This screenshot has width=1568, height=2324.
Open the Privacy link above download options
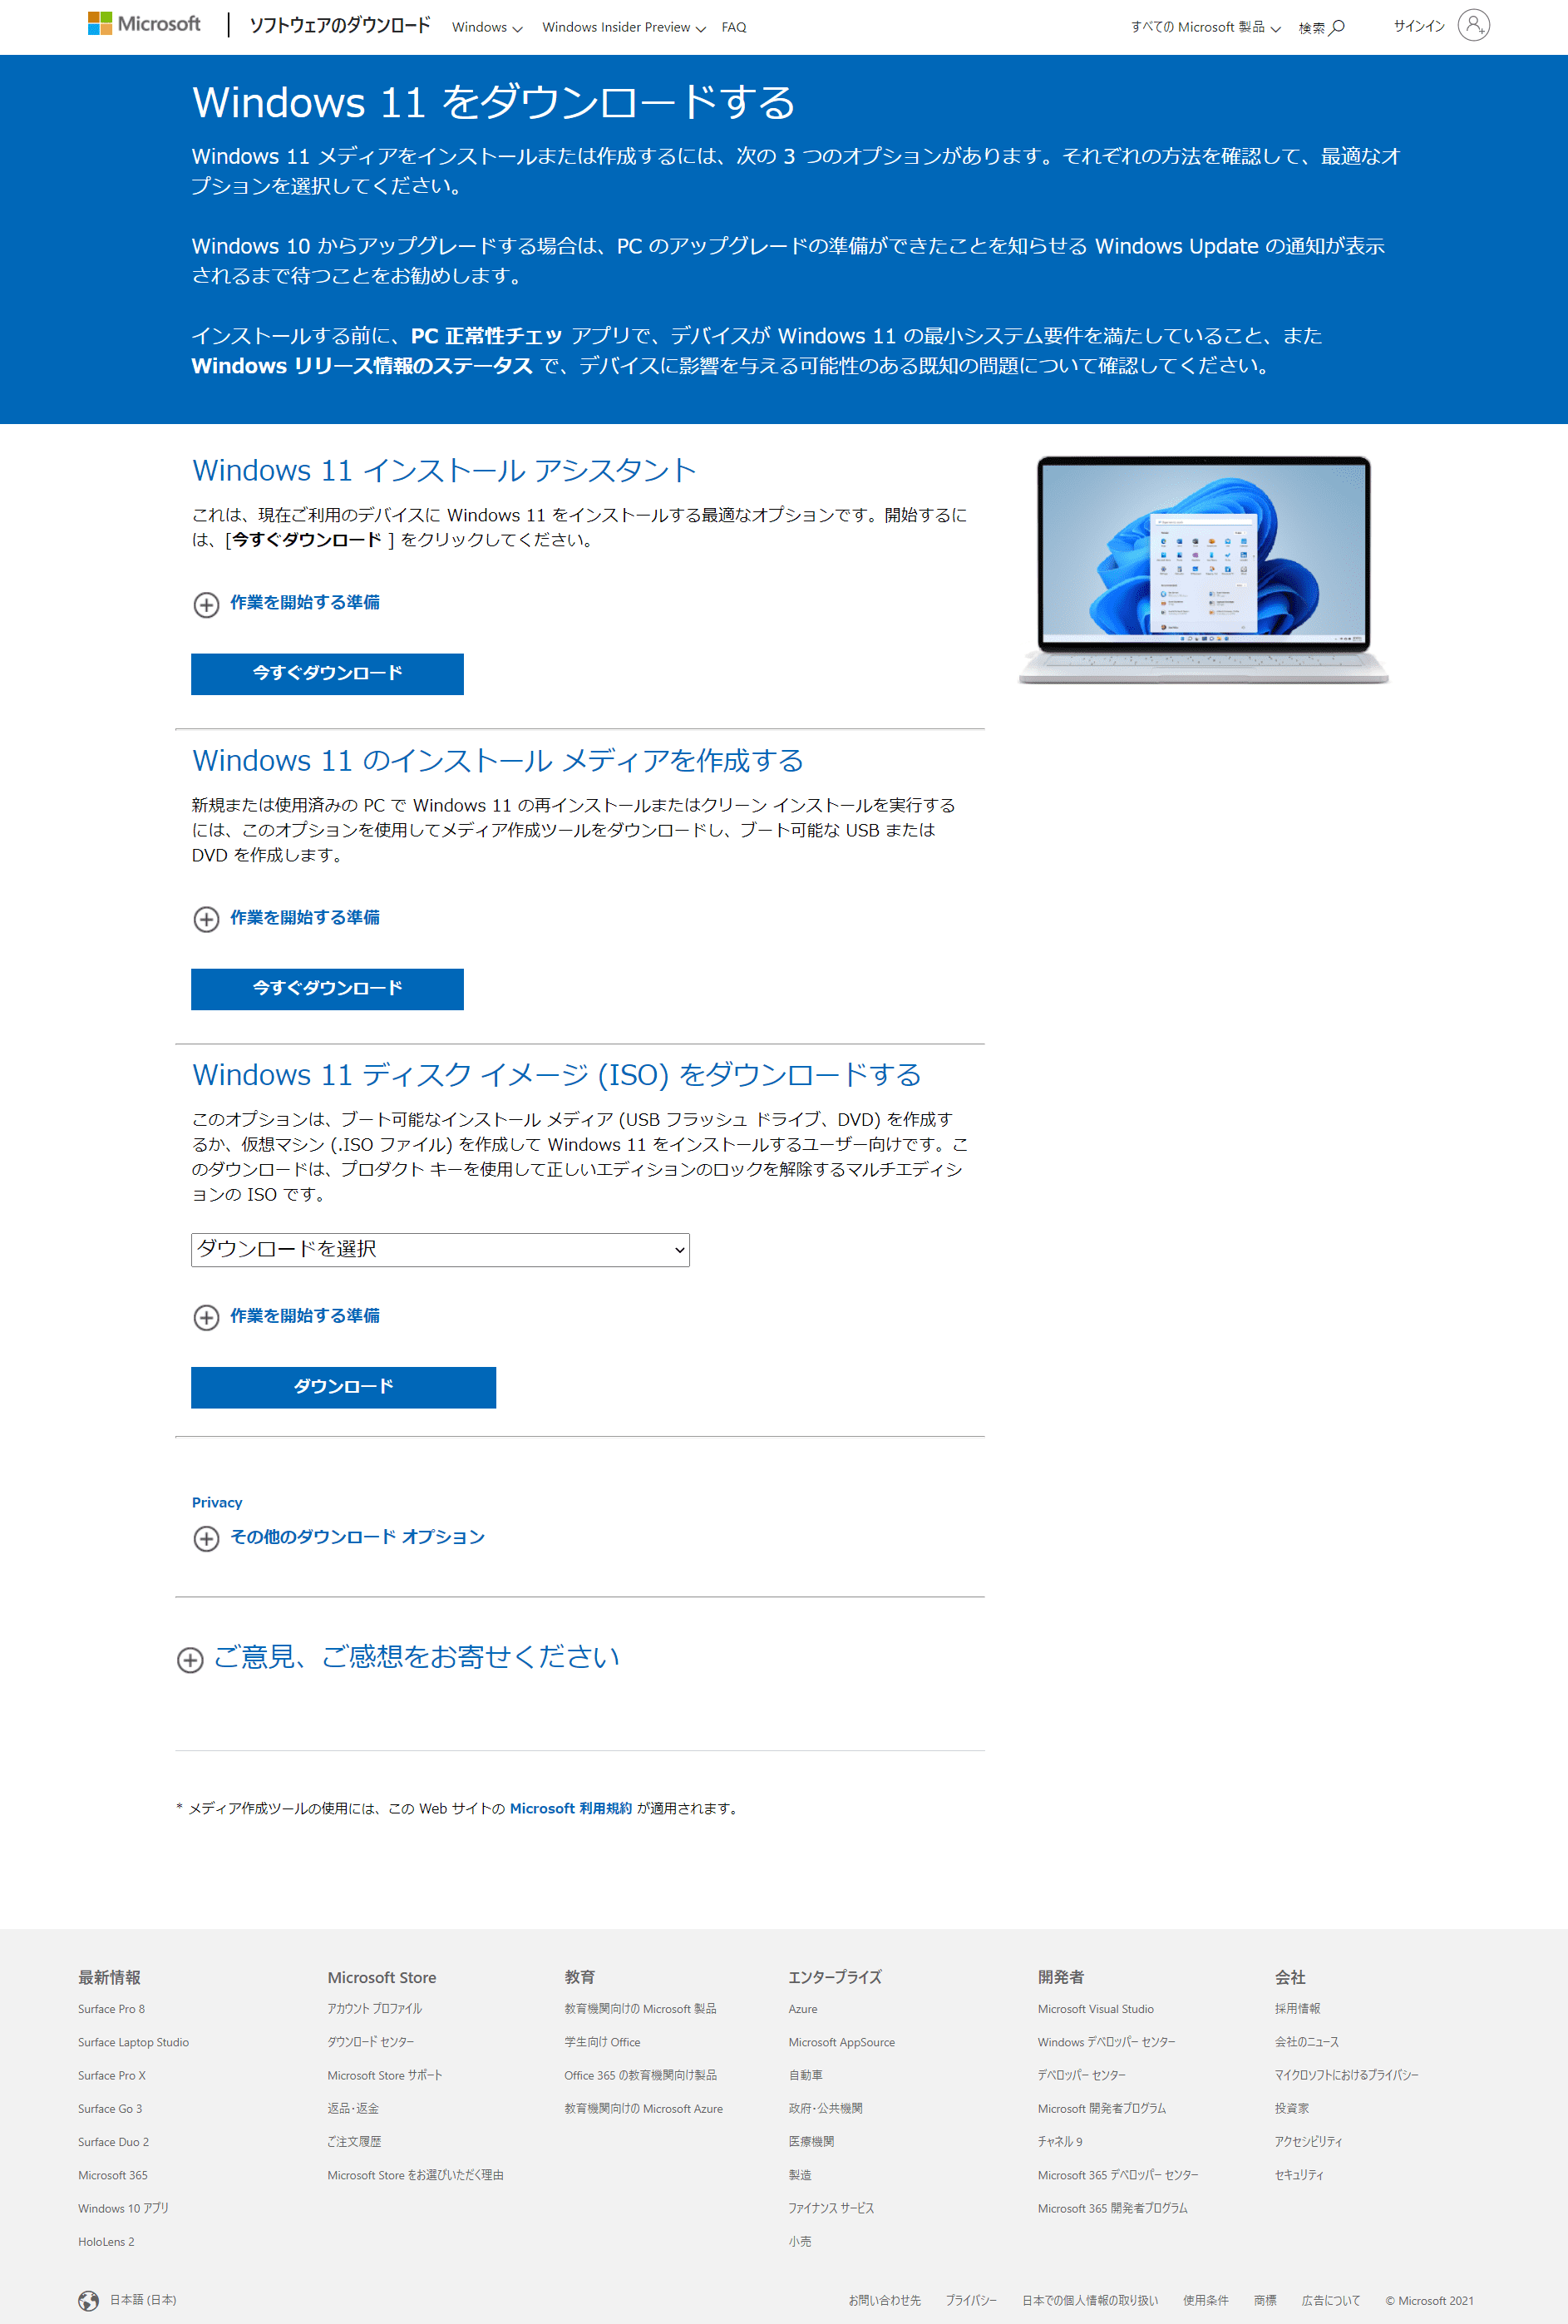click(x=217, y=1502)
